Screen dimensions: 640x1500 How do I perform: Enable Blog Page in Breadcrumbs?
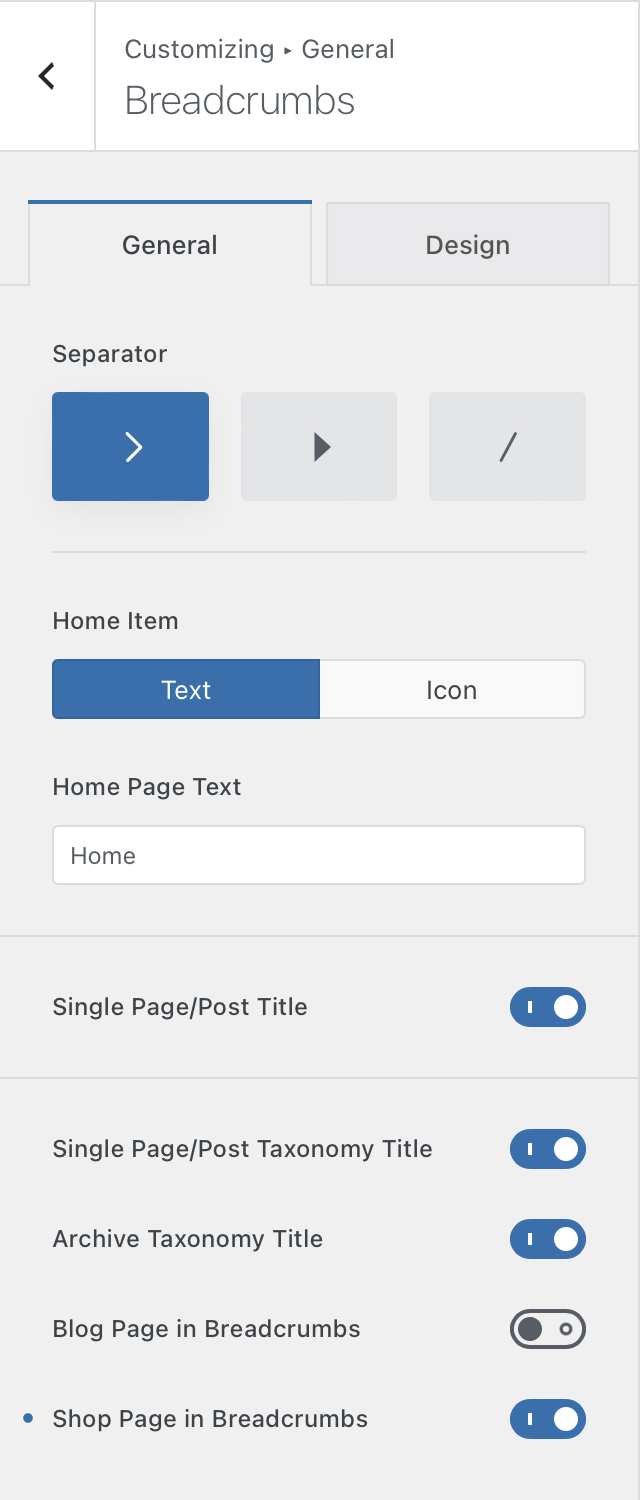click(547, 1329)
